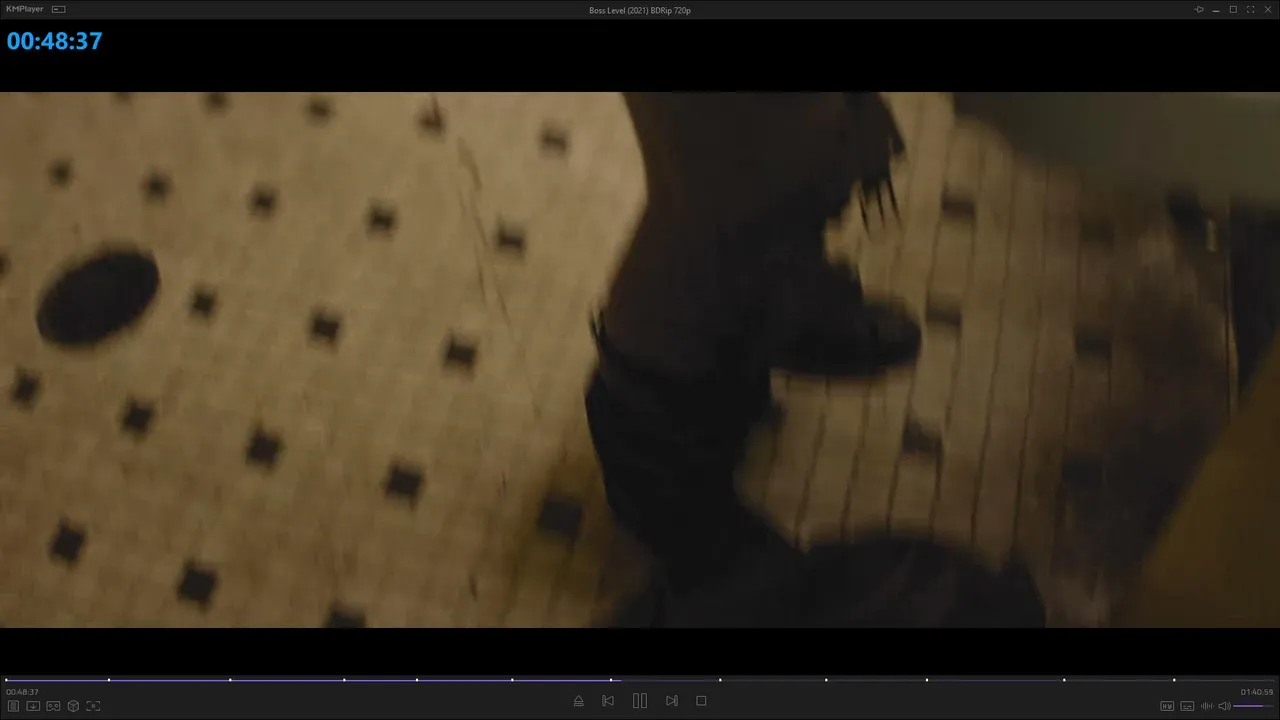
Task: Click the volume slider
Action: 1254,706
